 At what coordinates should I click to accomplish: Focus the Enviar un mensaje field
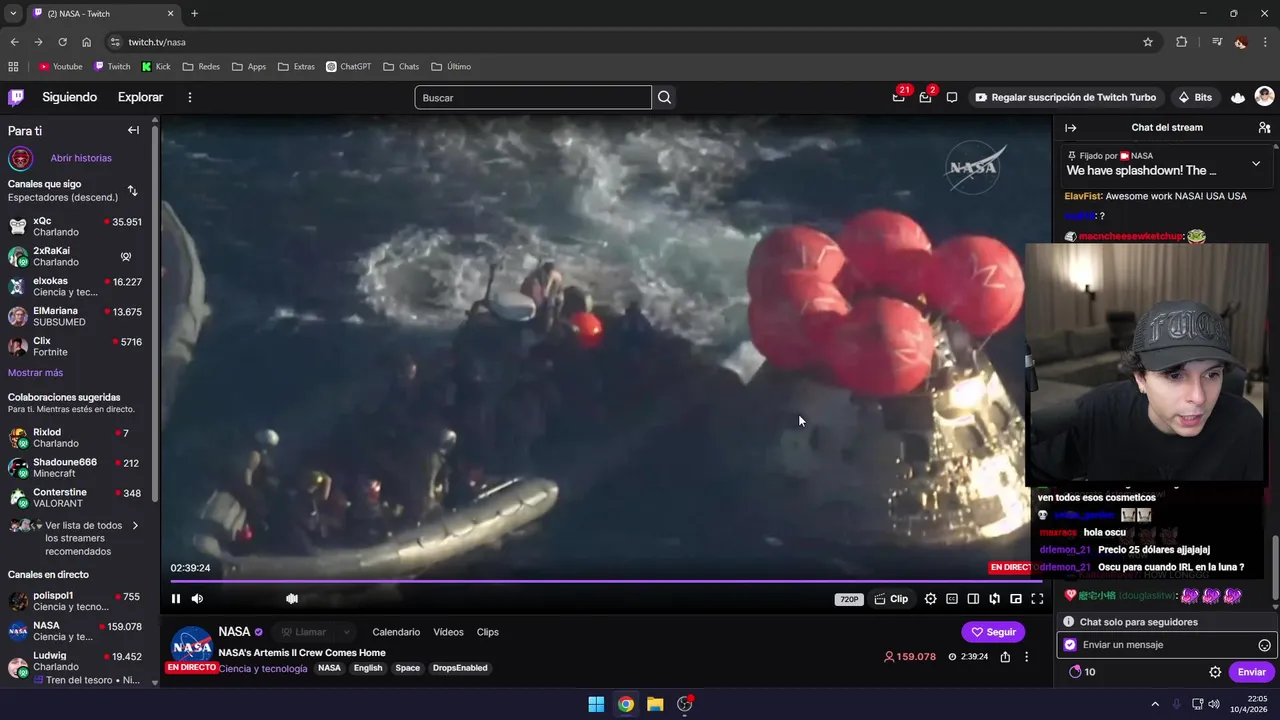point(1164,645)
